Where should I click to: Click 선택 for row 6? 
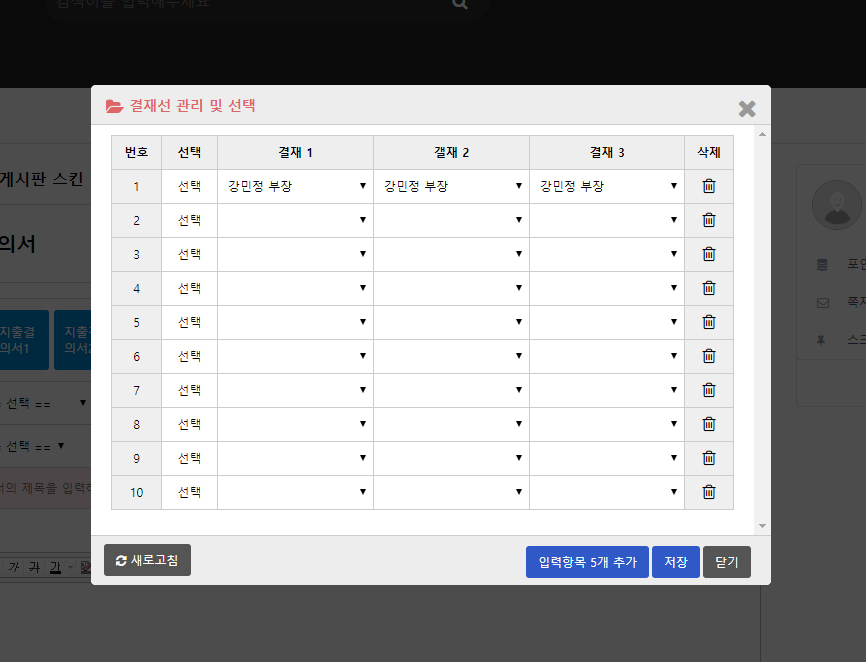(x=189, y=356)
